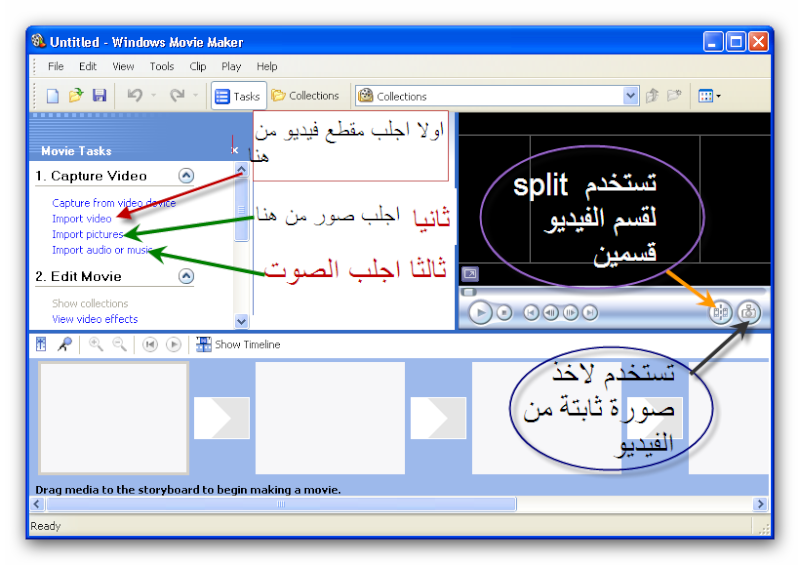Click the Full Screen monitor icon

click(x=470, y=275)
